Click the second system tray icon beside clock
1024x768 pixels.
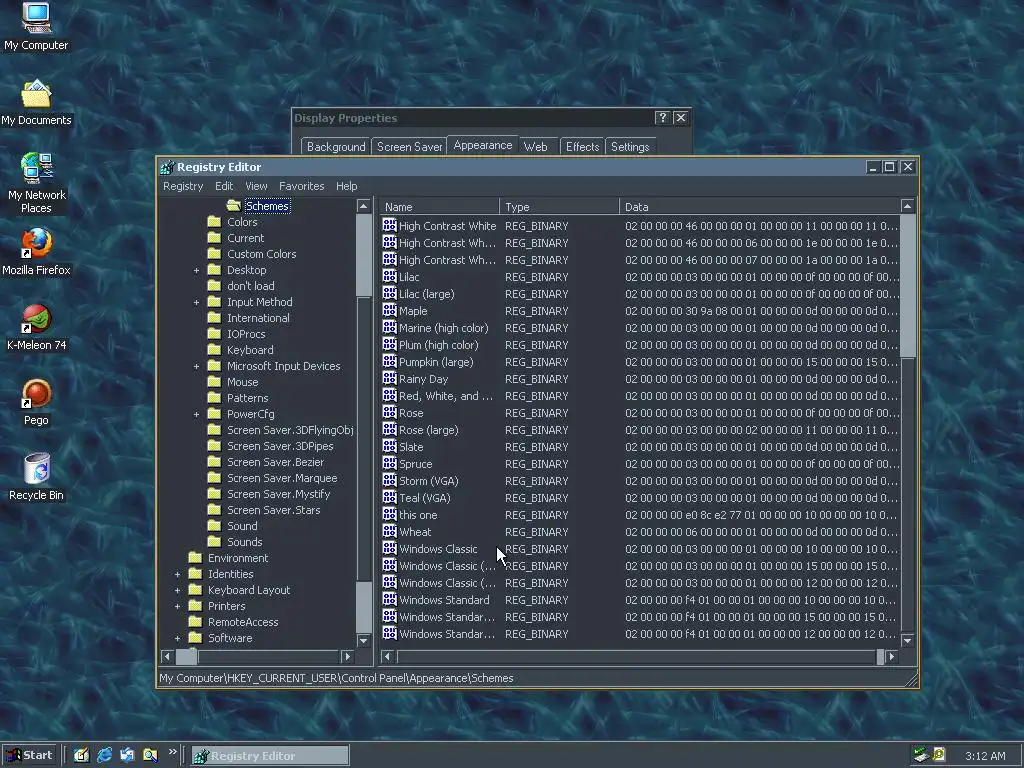point(939,755)
